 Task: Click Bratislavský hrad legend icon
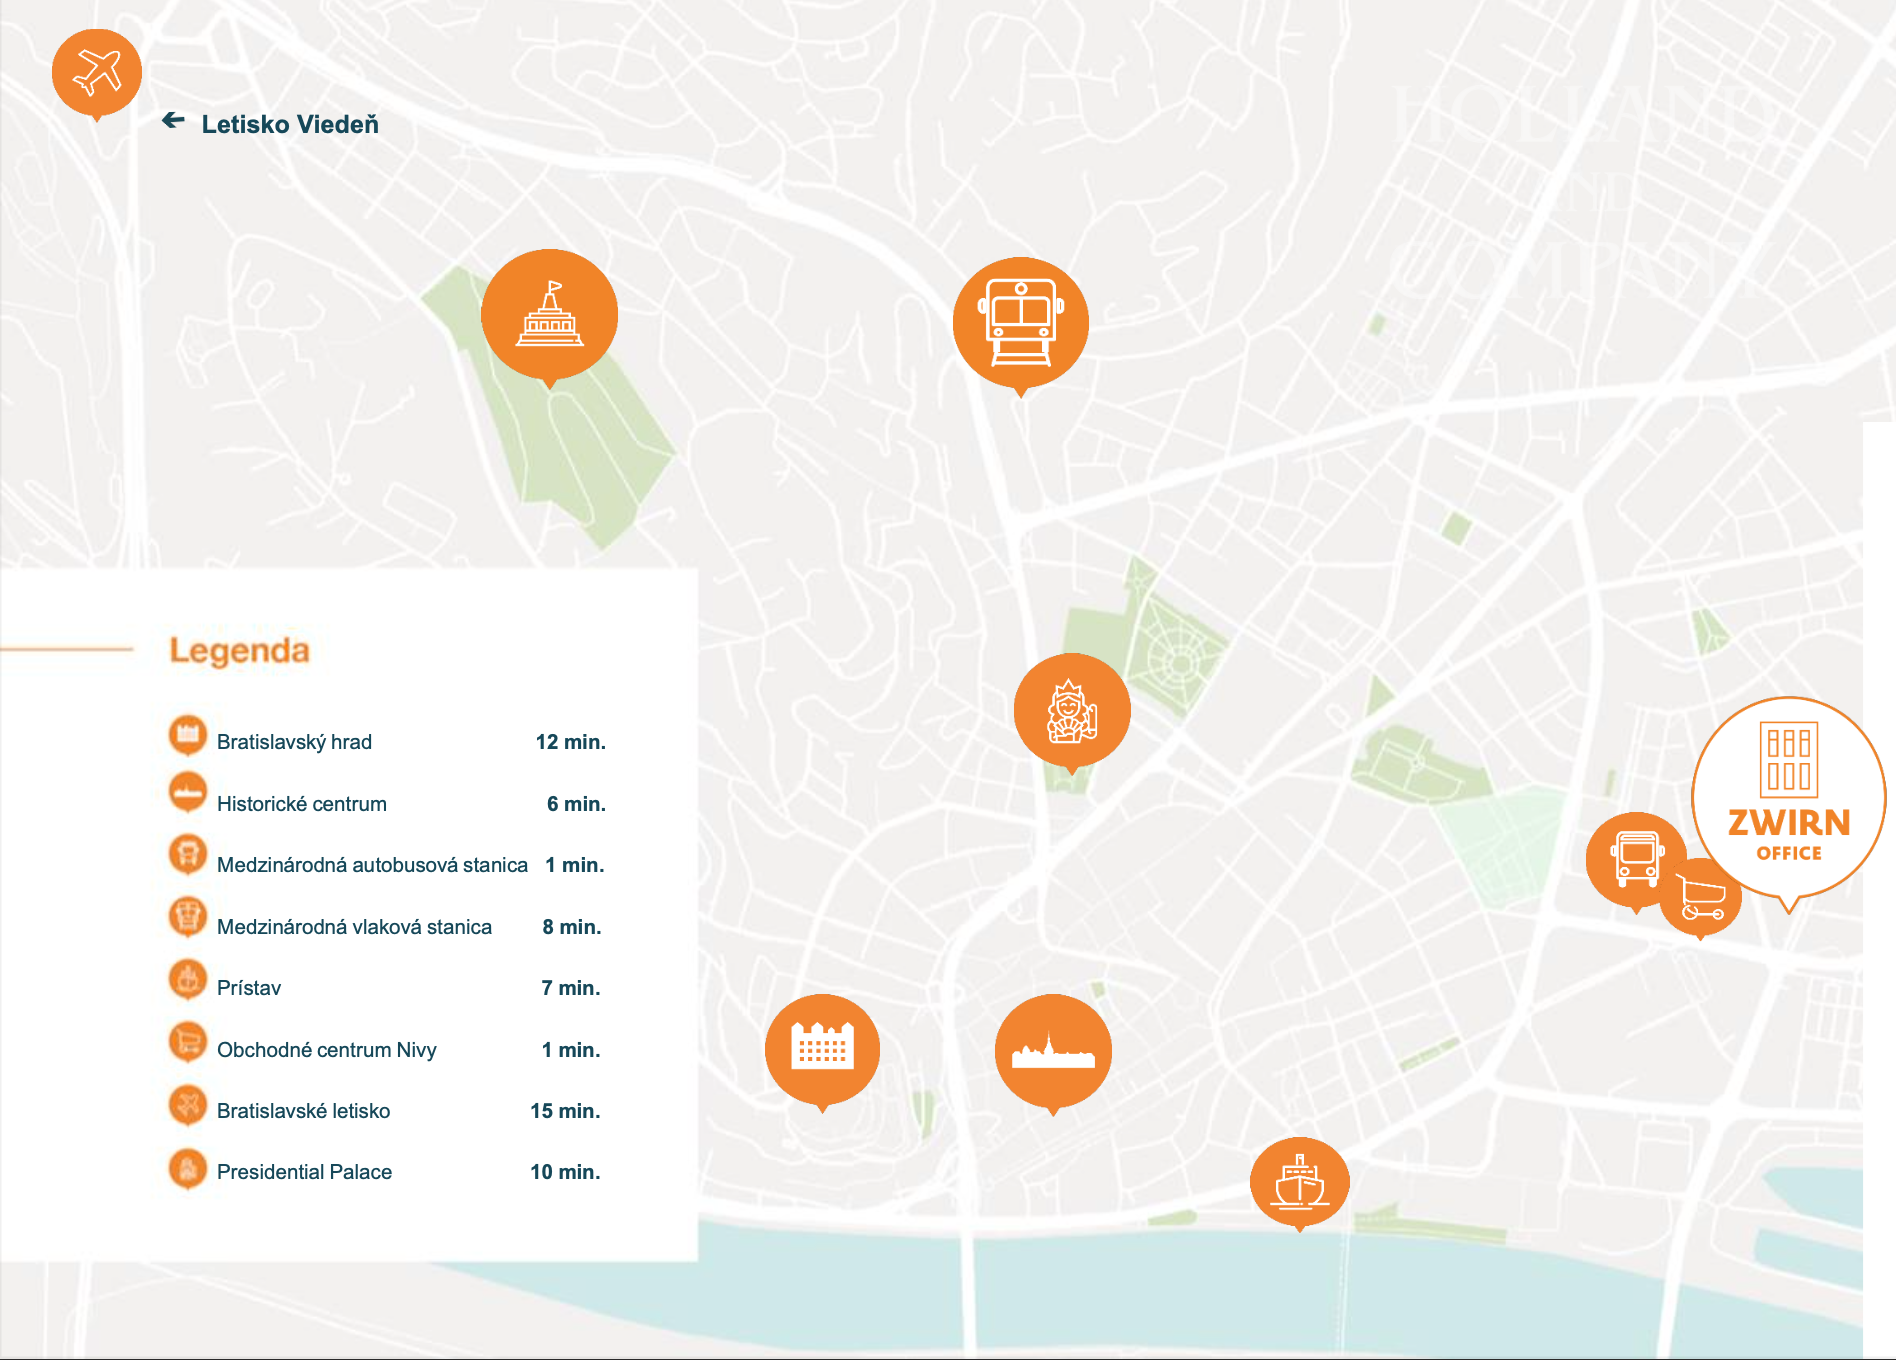click(x=187, y=735)
